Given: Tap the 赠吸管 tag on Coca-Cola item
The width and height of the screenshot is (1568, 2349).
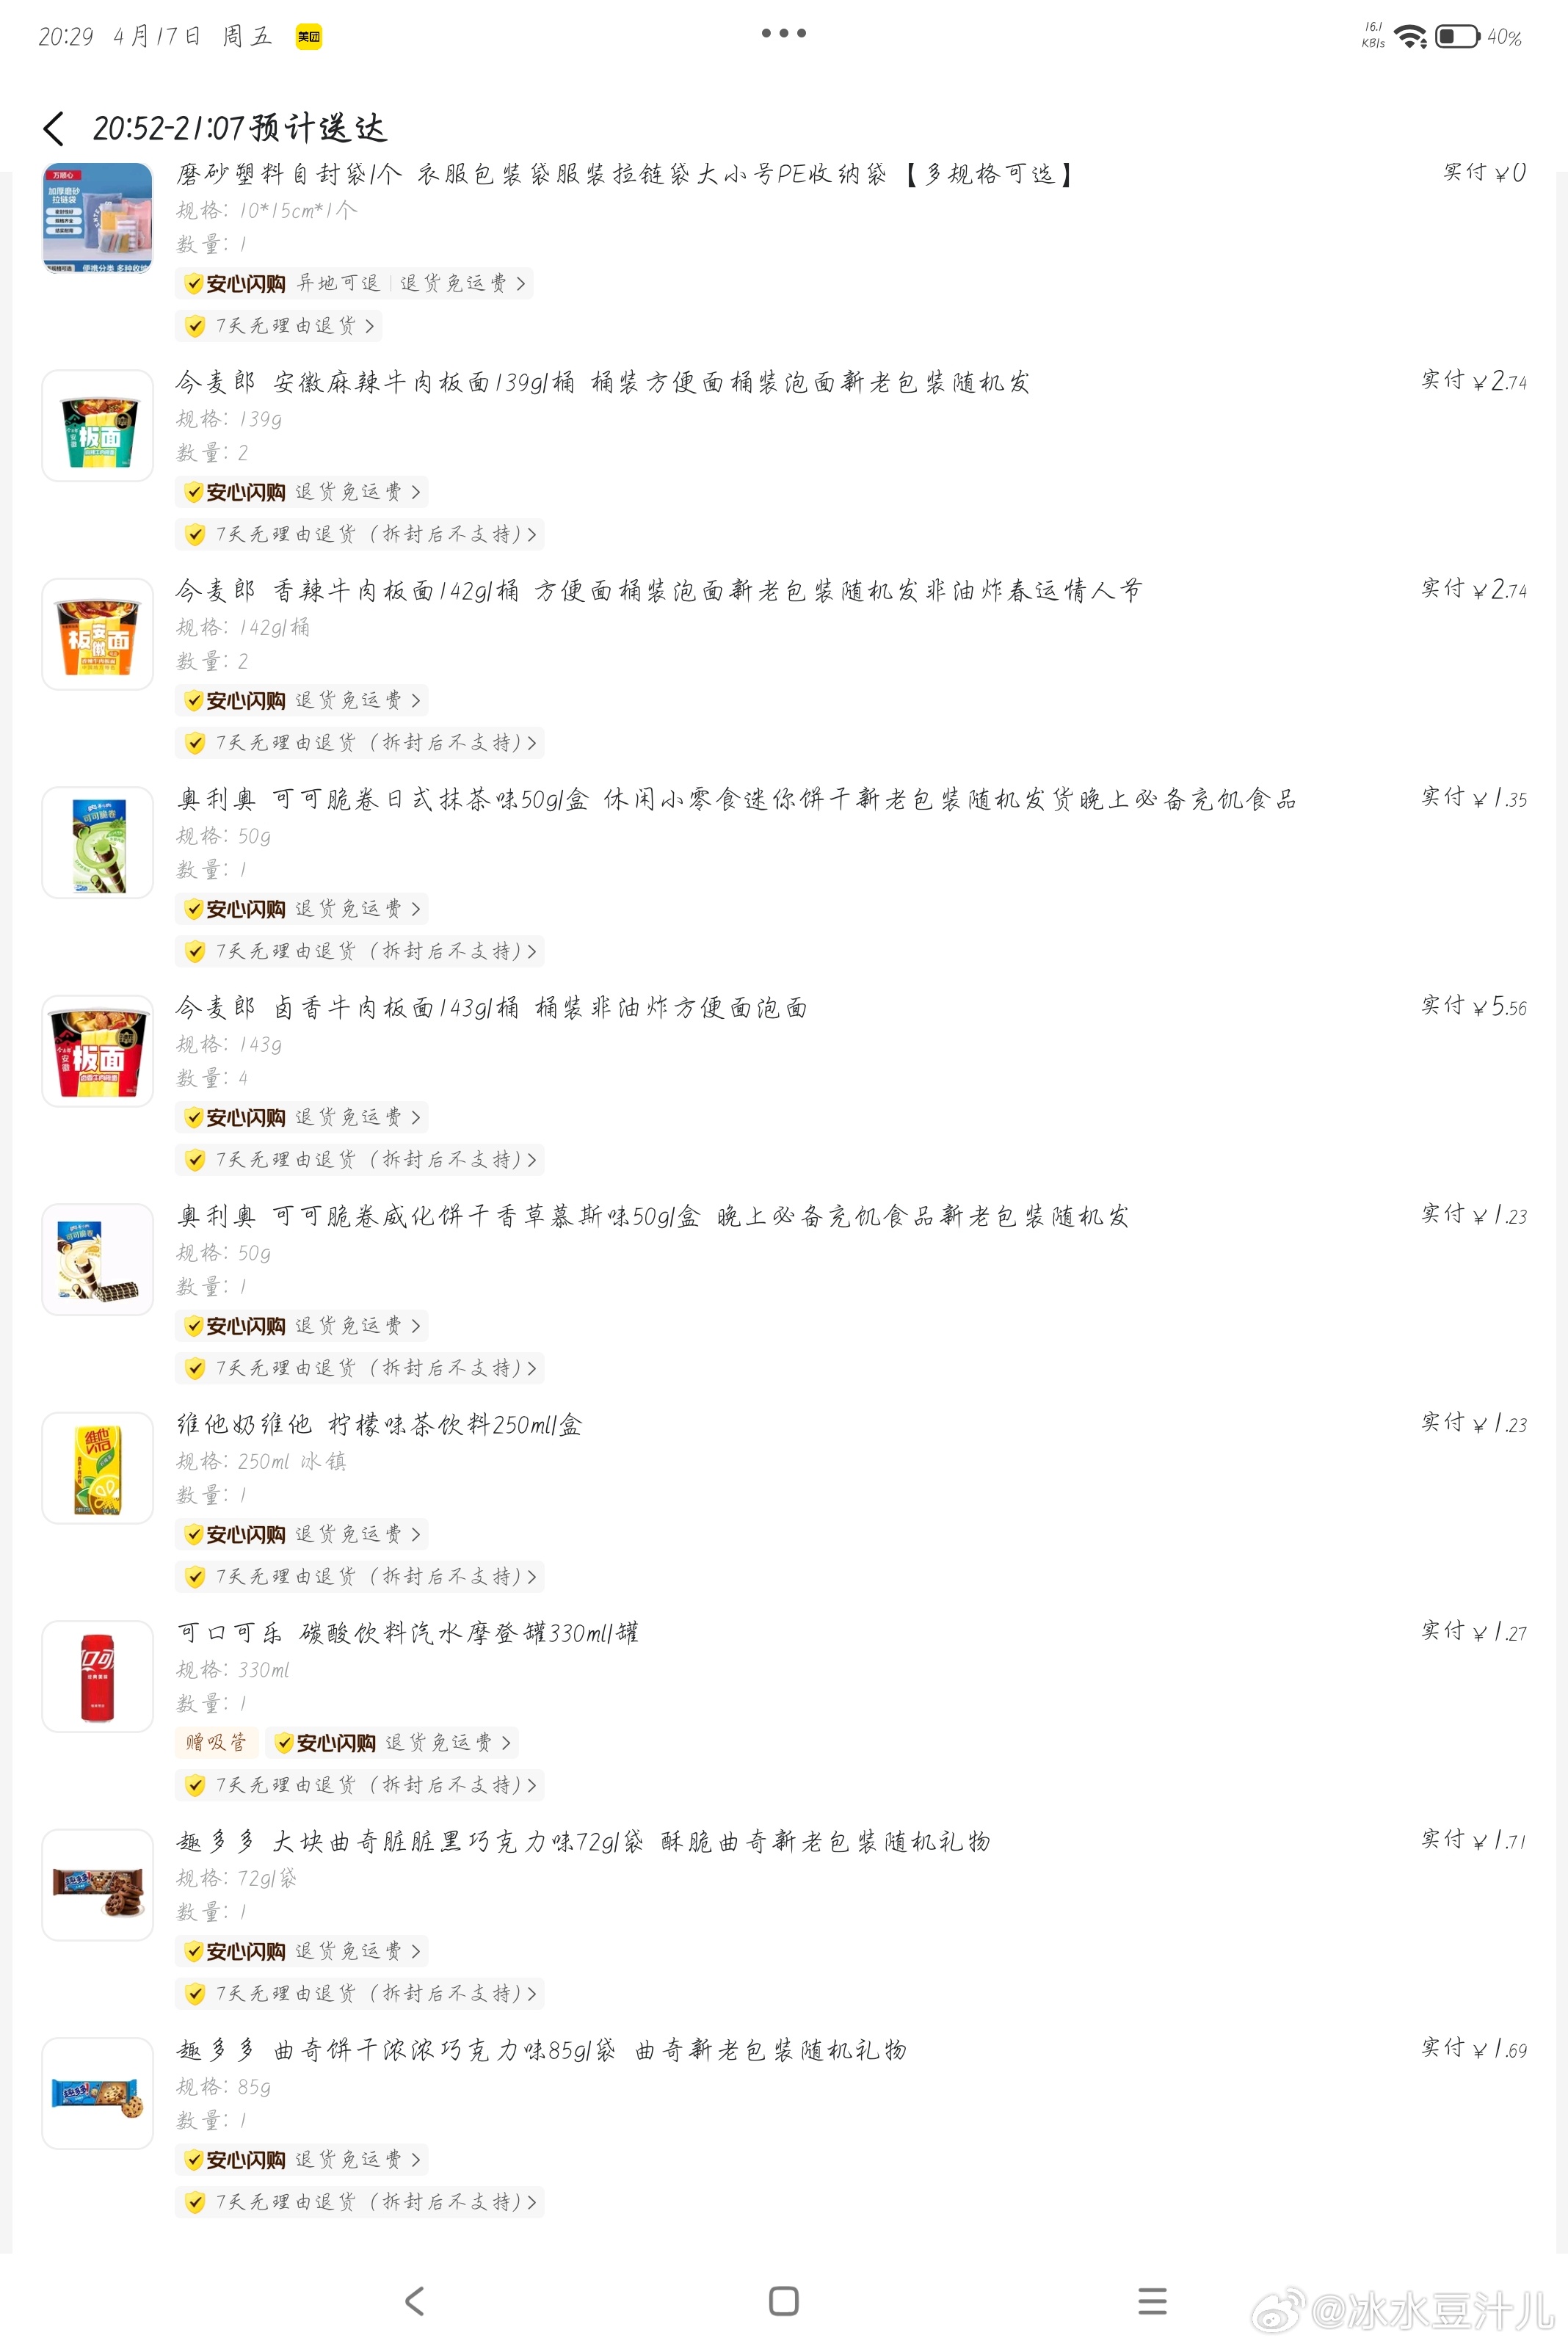Looking at the screenshot, I should (x=216, y=1742).
